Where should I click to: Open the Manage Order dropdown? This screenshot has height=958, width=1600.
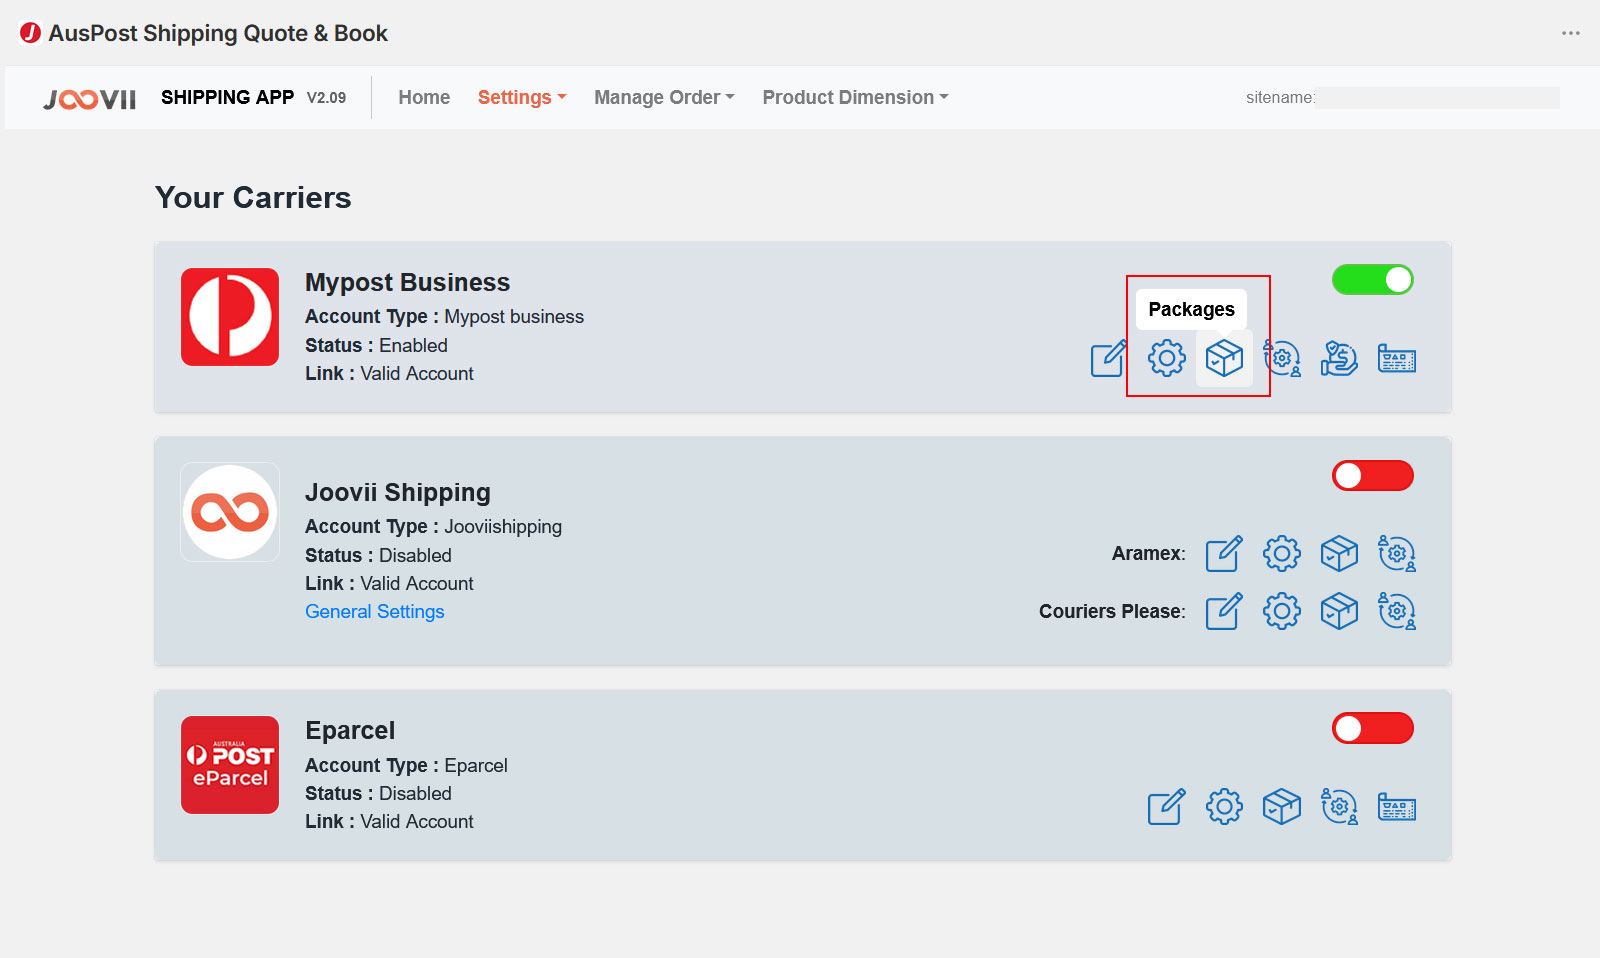pyautogui.click(x=664, y=97)
